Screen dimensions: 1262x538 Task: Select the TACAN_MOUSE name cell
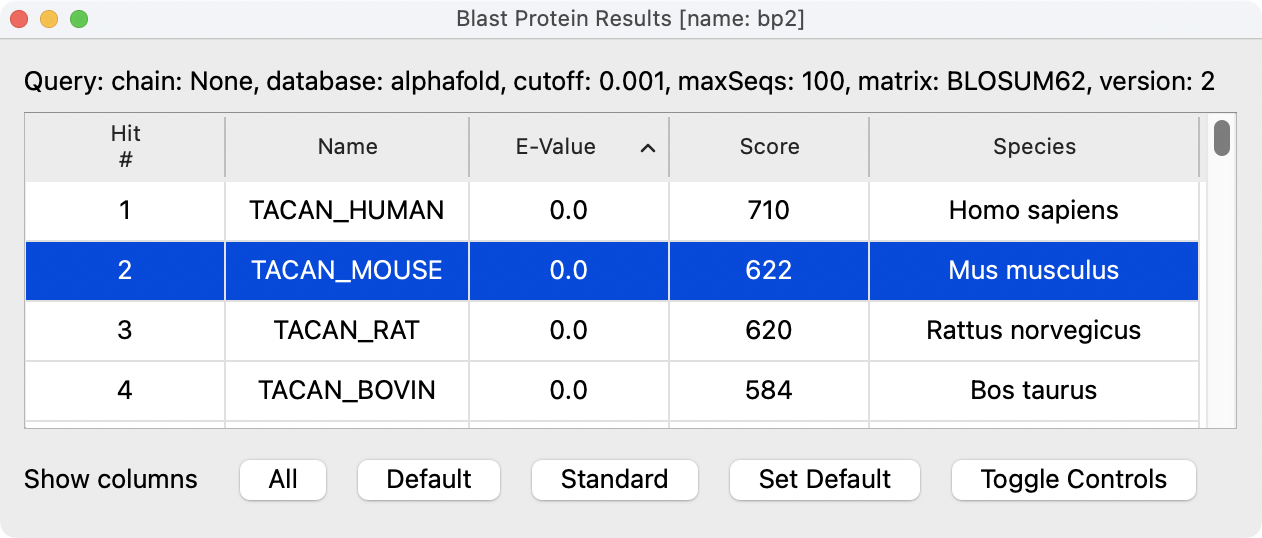pos(347,271)
